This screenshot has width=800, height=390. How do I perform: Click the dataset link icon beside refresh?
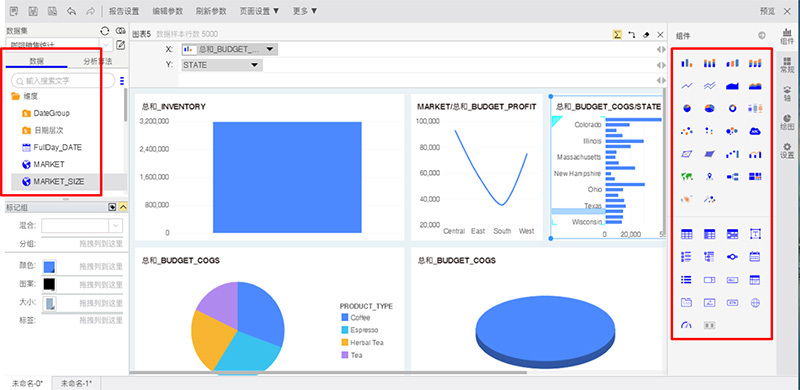(x=120, y=31)
